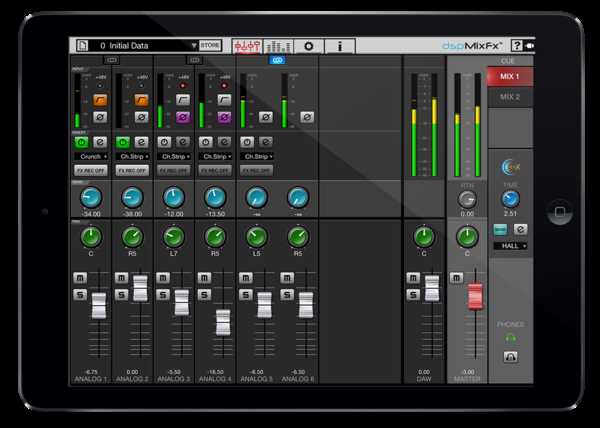Viewport: 600px width, 428px height.
Task: Click the Rev-X reverb logo icon
Action: (510, 167)
